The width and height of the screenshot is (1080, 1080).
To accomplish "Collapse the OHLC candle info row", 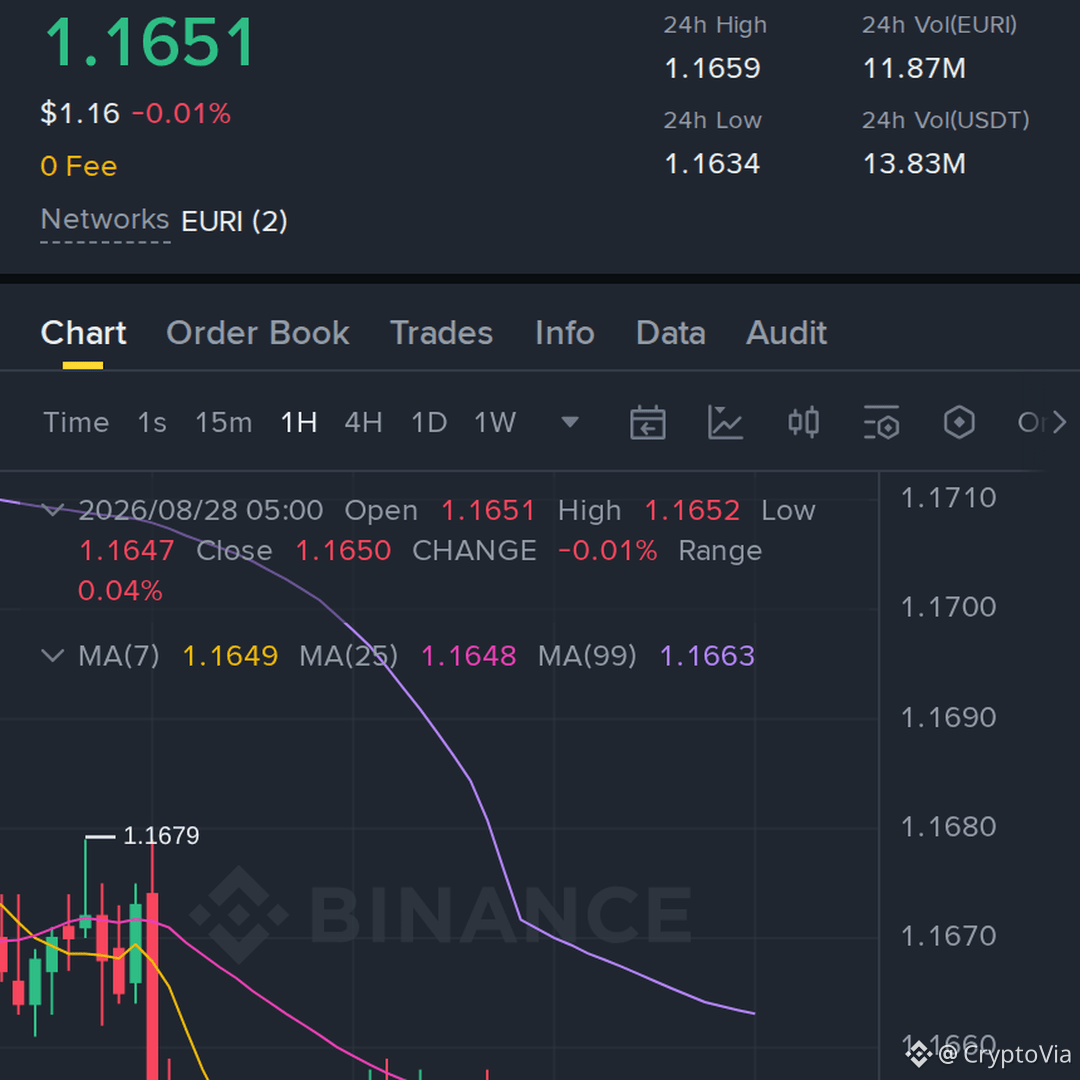I will coord(53,510).
